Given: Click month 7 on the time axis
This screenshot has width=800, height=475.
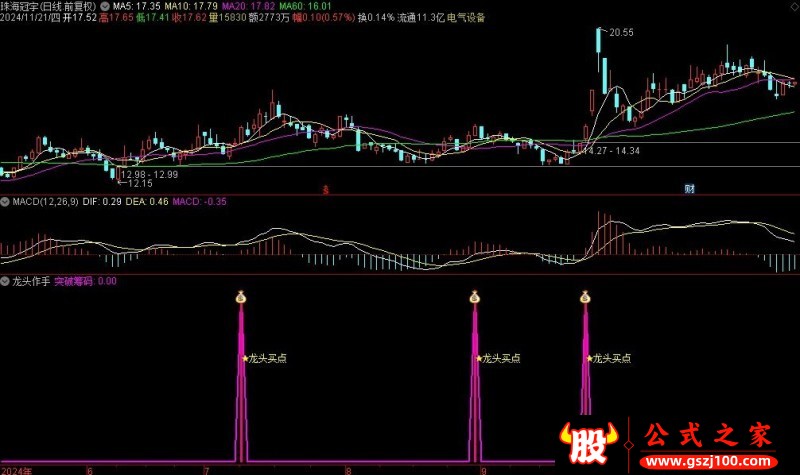Looking at the screenshot, I should coord(207,470).
